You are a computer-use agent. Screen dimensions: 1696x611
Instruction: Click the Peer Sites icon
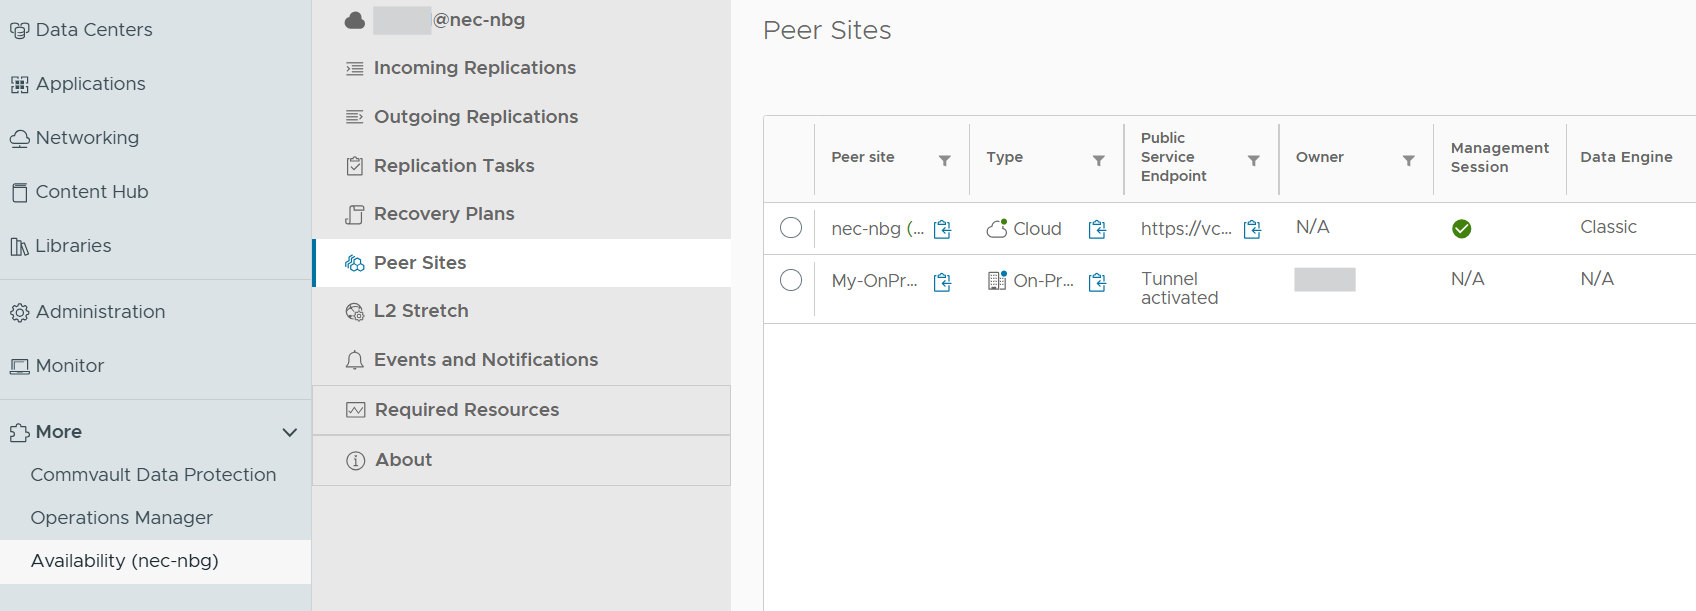[354, 263]
